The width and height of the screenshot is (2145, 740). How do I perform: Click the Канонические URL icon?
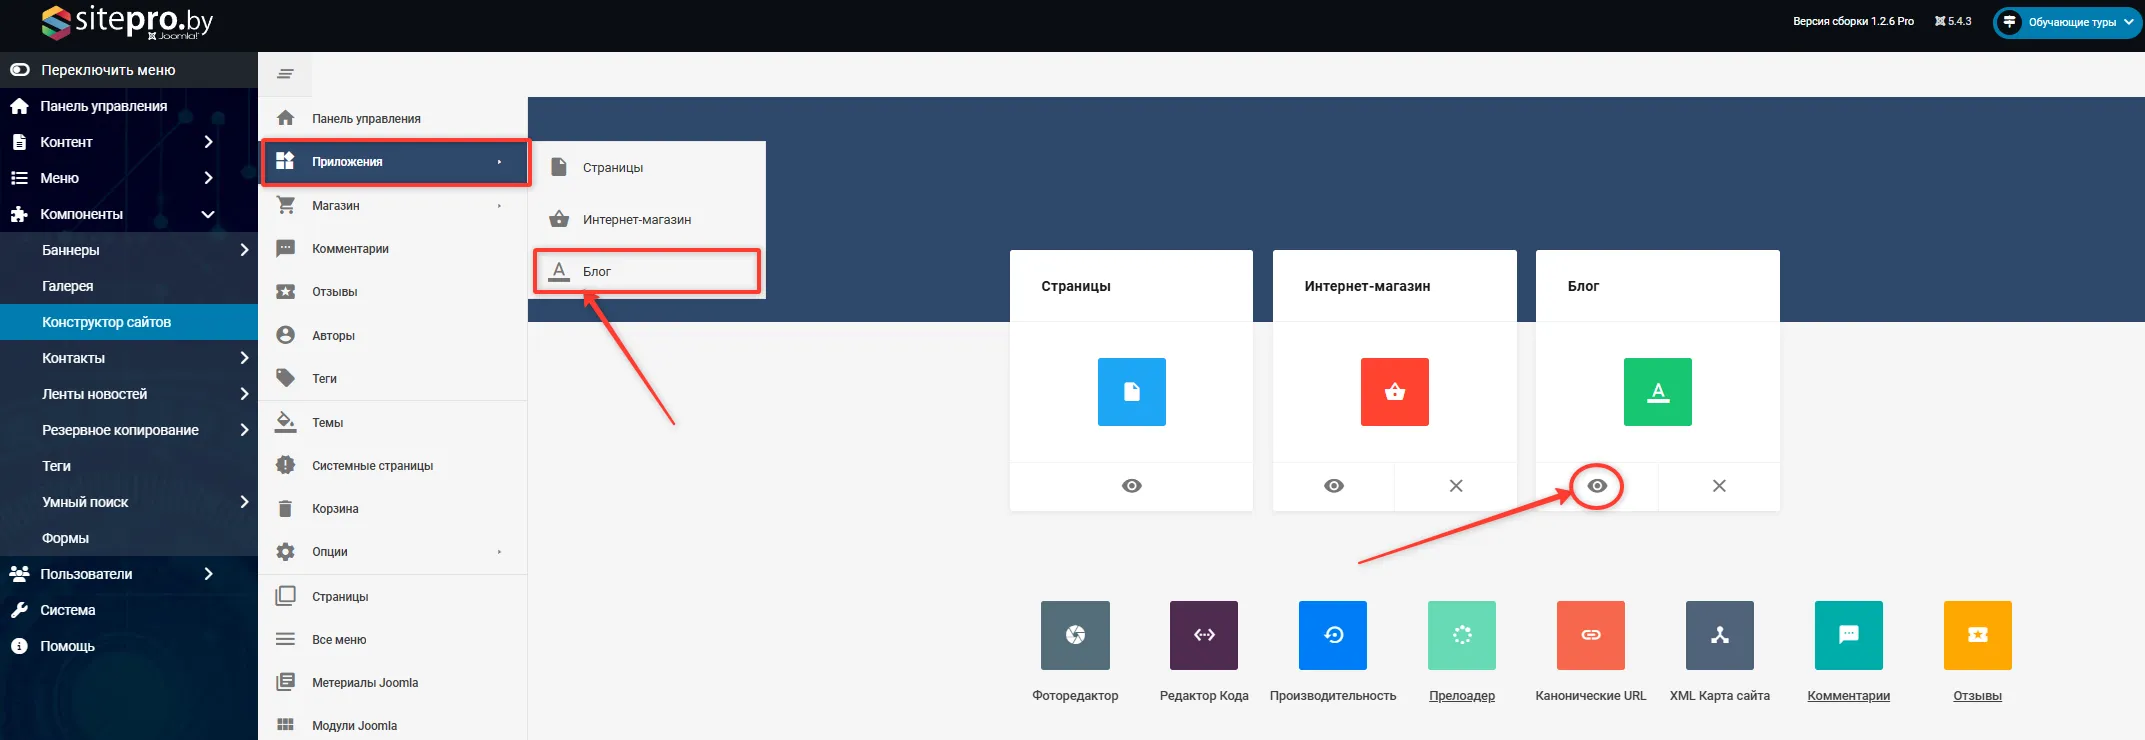[1590, 635]
